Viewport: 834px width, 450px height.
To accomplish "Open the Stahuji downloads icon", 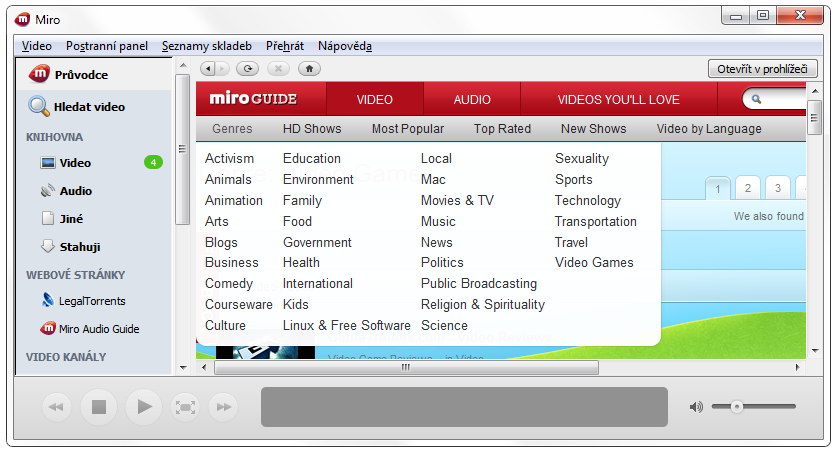I will [x=48, y=246].
